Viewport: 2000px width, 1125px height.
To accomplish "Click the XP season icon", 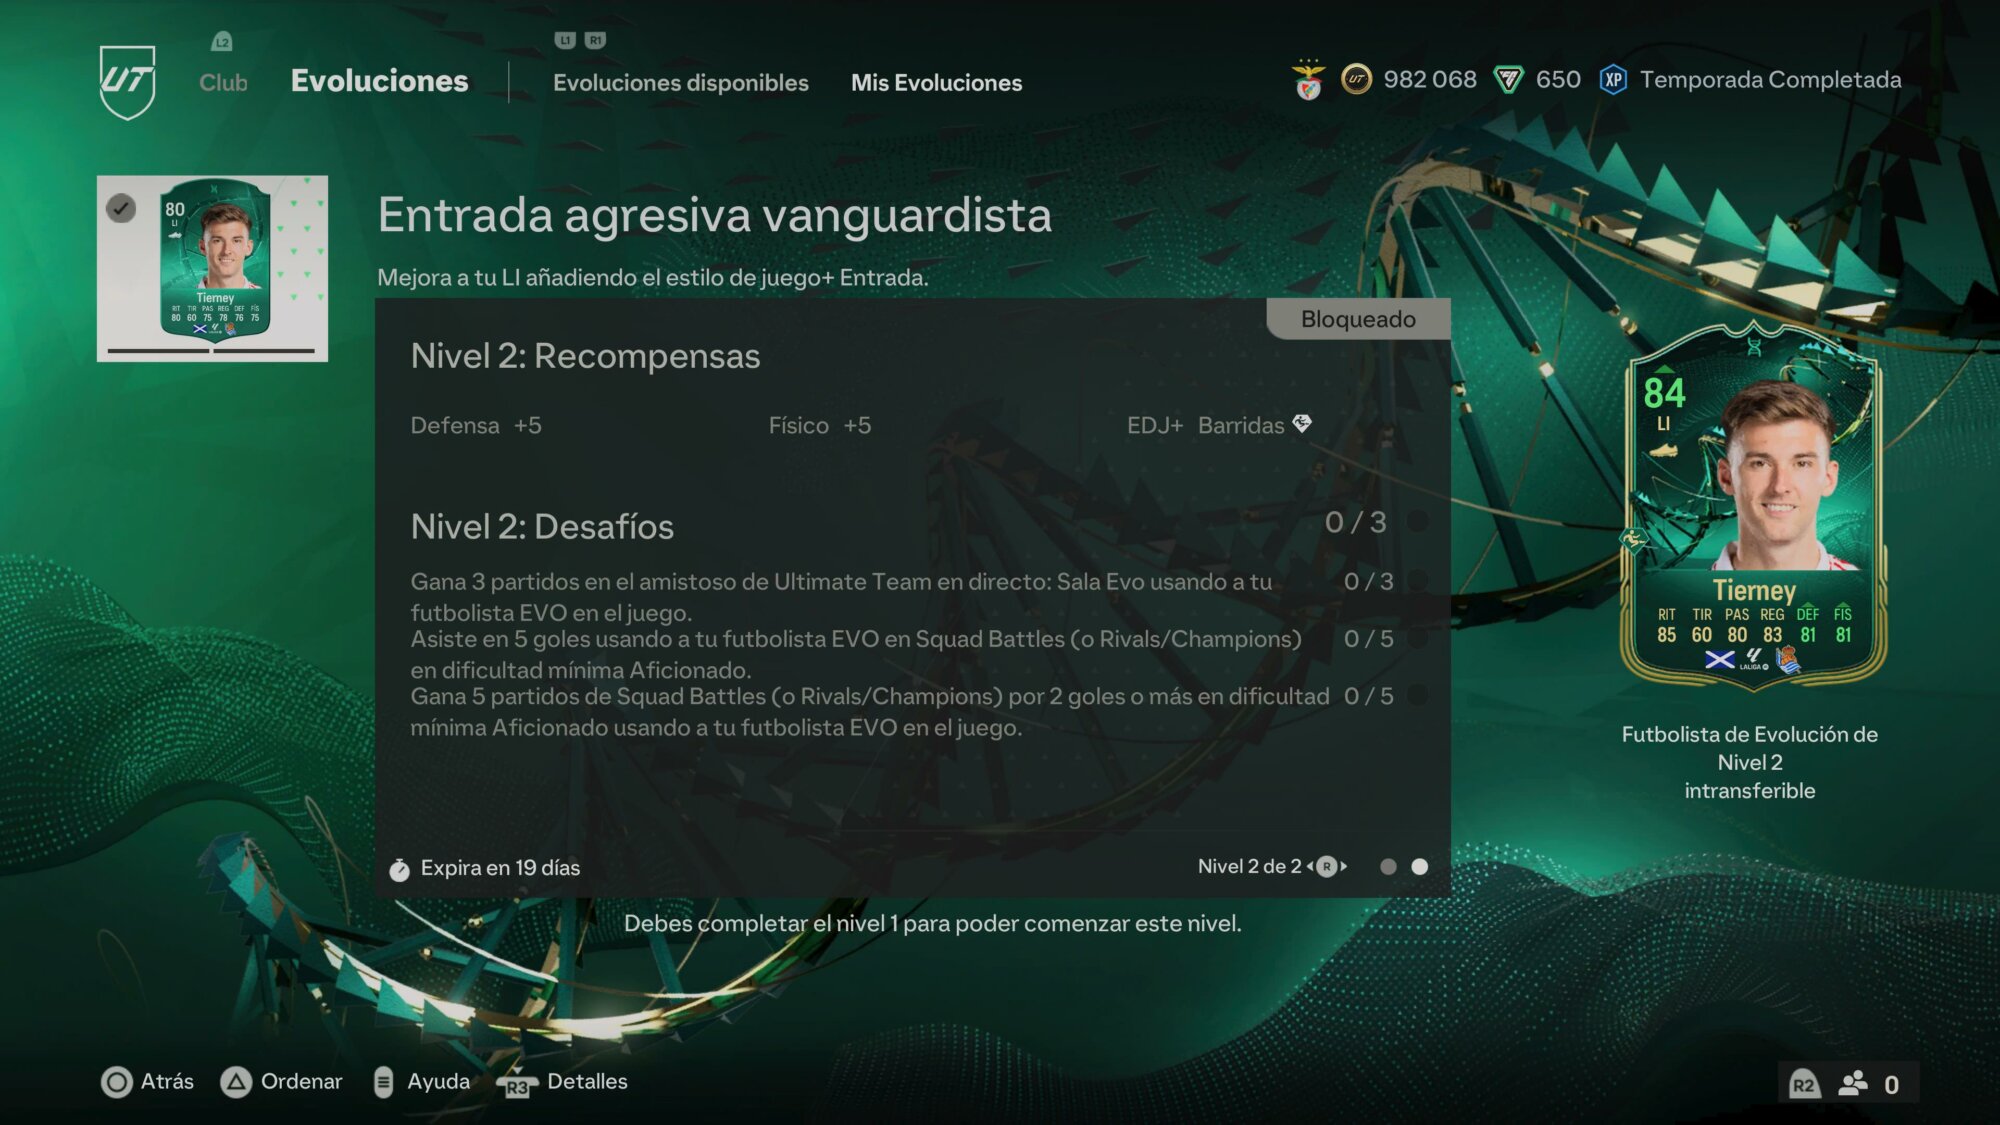I will 1613,80.
